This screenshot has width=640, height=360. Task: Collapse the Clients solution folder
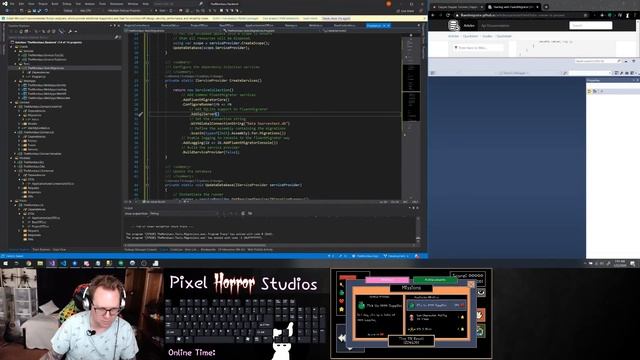tap(11, 47)
